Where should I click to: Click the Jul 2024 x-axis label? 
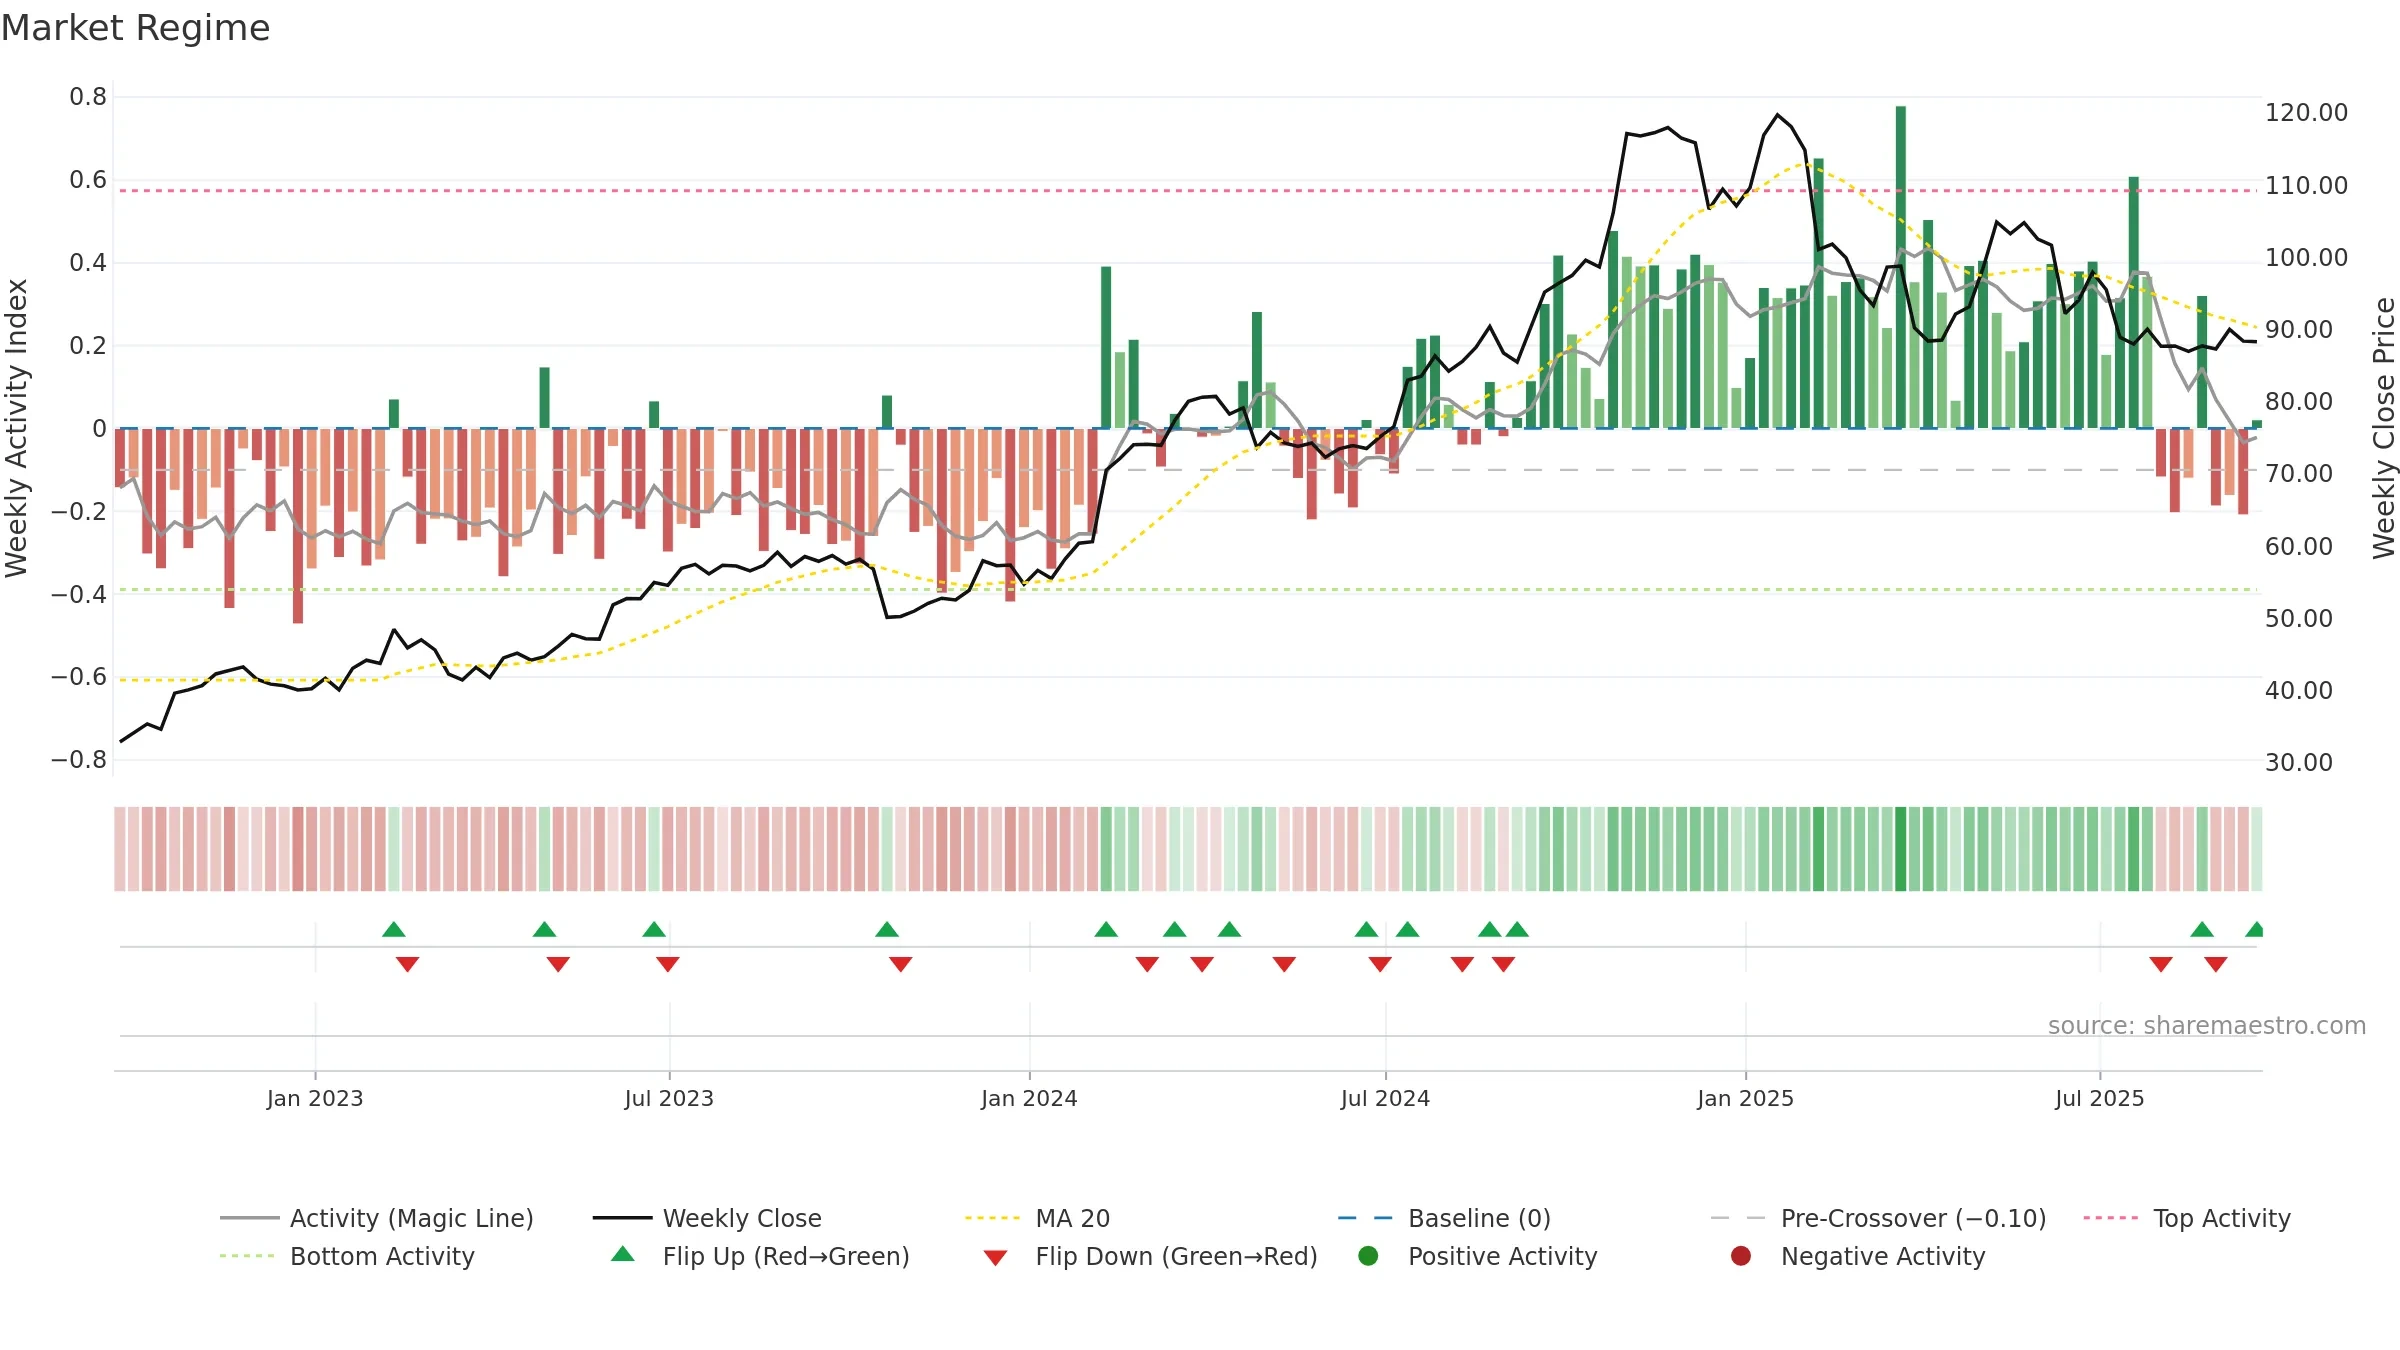pyautogui.click(x=1385, y=1098)
